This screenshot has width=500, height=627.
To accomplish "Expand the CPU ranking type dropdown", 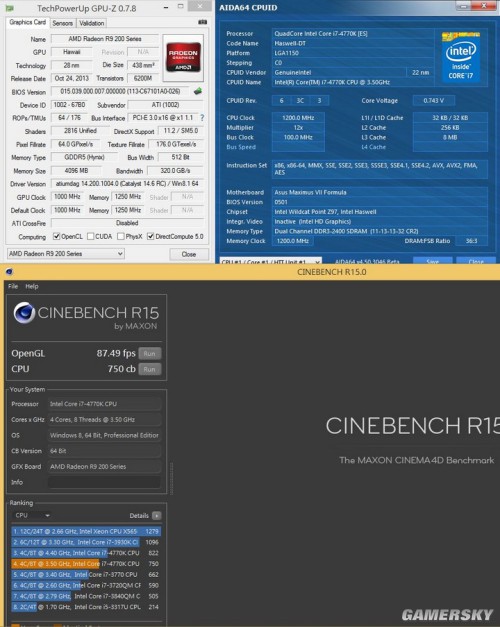I will pos(32,515).
